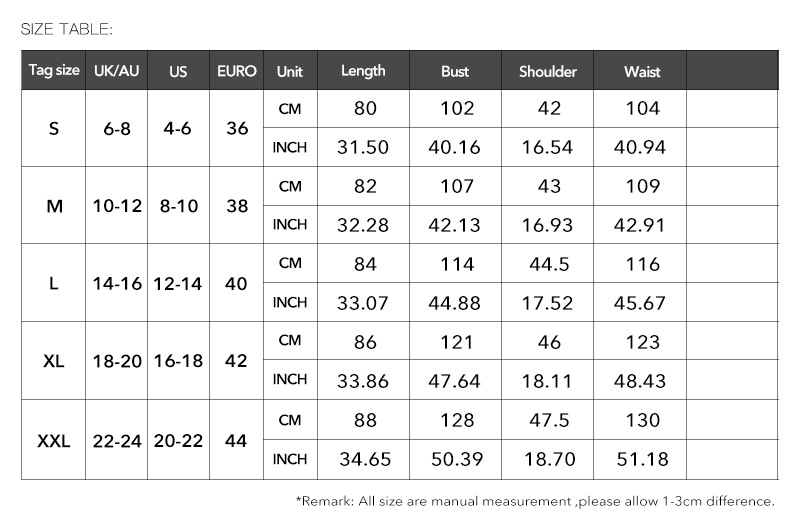Click the EURO 38 size cell

click(x=237, y=206)
